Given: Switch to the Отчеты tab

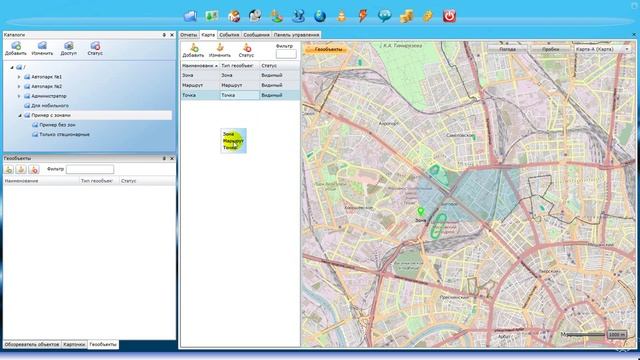Looking at the screenshot, I should [189, 35].
